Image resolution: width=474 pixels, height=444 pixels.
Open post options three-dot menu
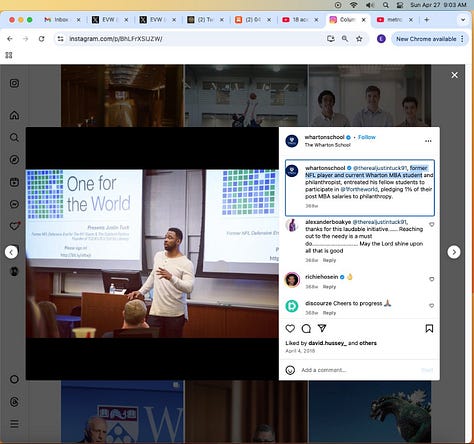point(428,141)
